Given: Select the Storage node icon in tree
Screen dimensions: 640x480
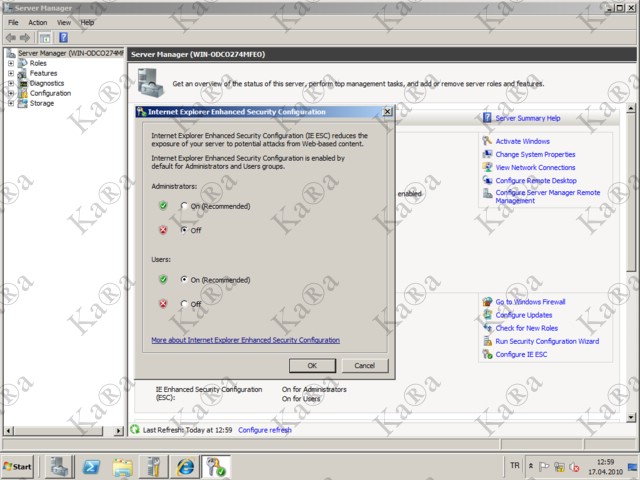Looking at the screenshot, I should pos(23,104).
